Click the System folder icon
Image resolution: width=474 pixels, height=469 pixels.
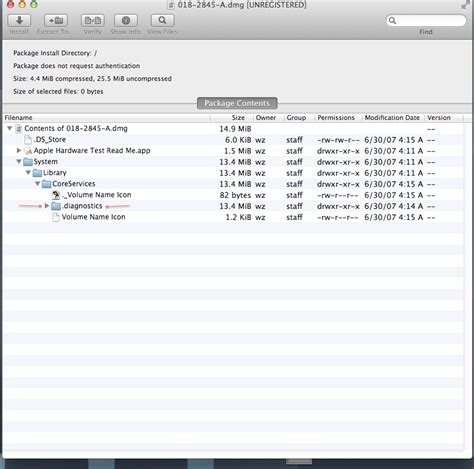point(28,162)
